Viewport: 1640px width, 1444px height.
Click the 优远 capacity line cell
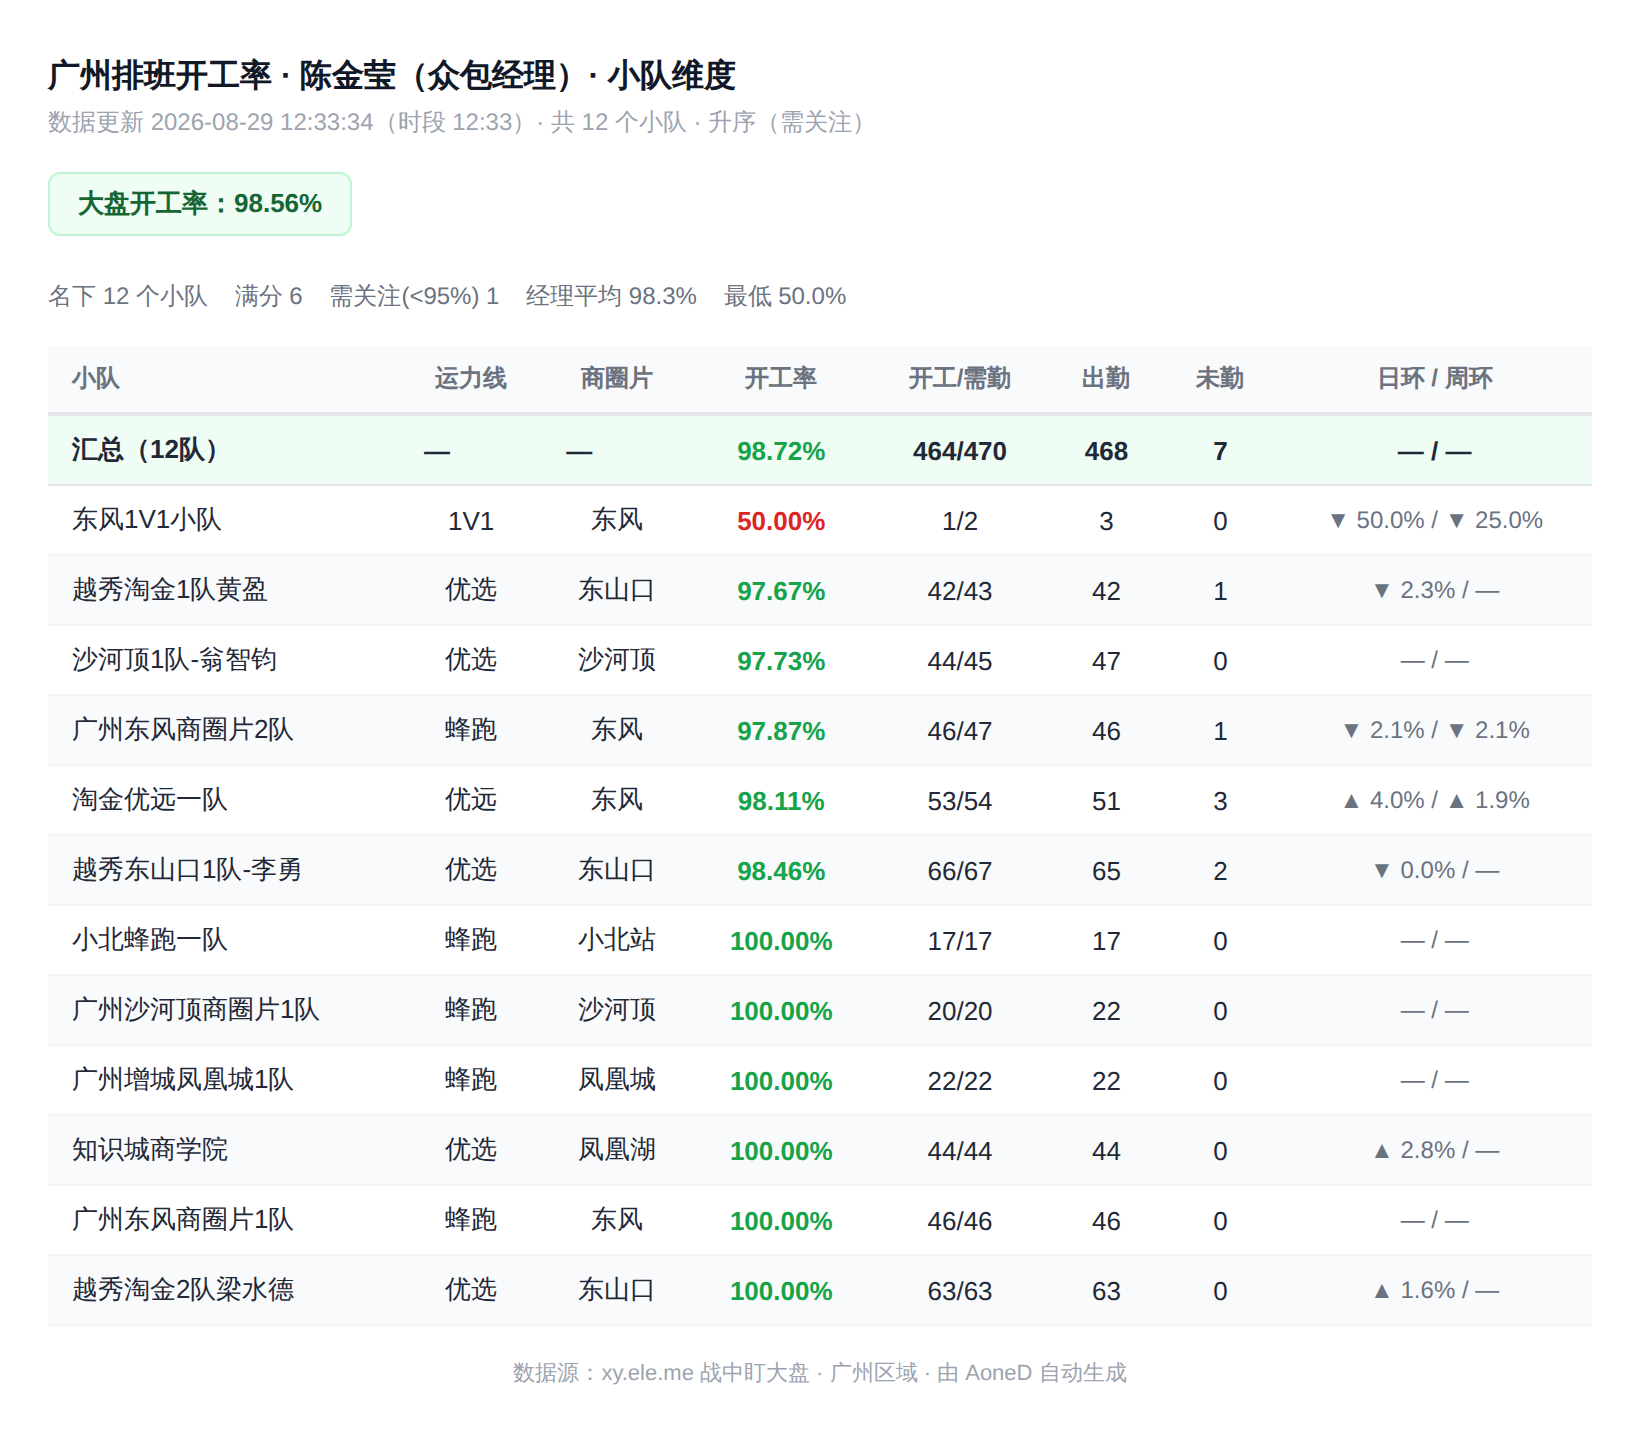point(470,800)
